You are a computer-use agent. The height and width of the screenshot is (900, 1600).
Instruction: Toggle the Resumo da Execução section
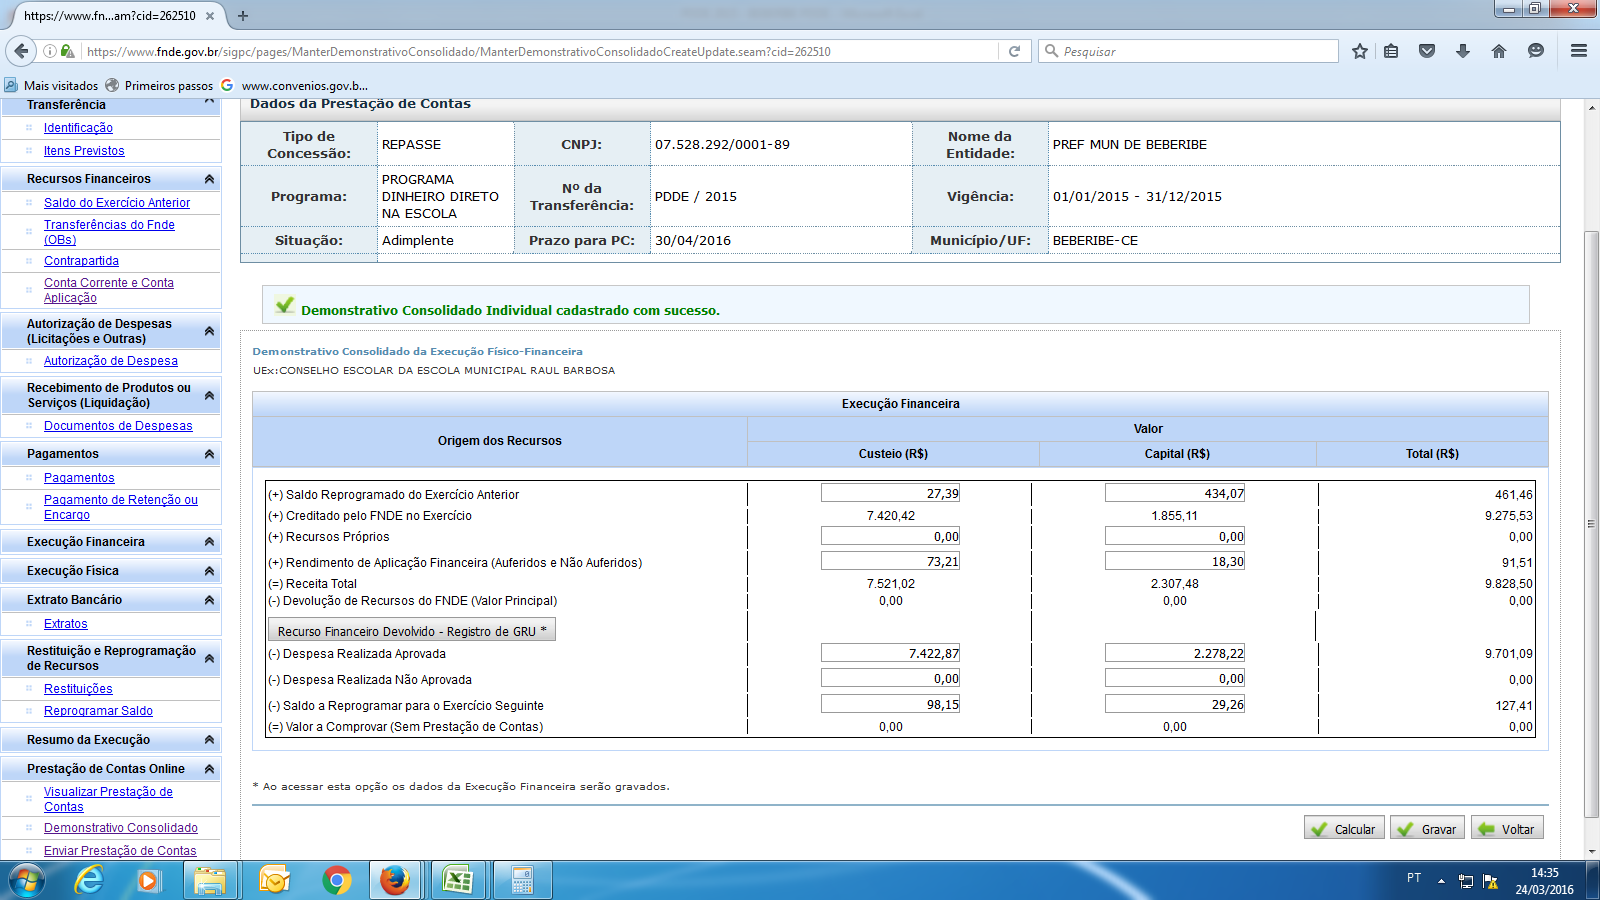(209, 740)
